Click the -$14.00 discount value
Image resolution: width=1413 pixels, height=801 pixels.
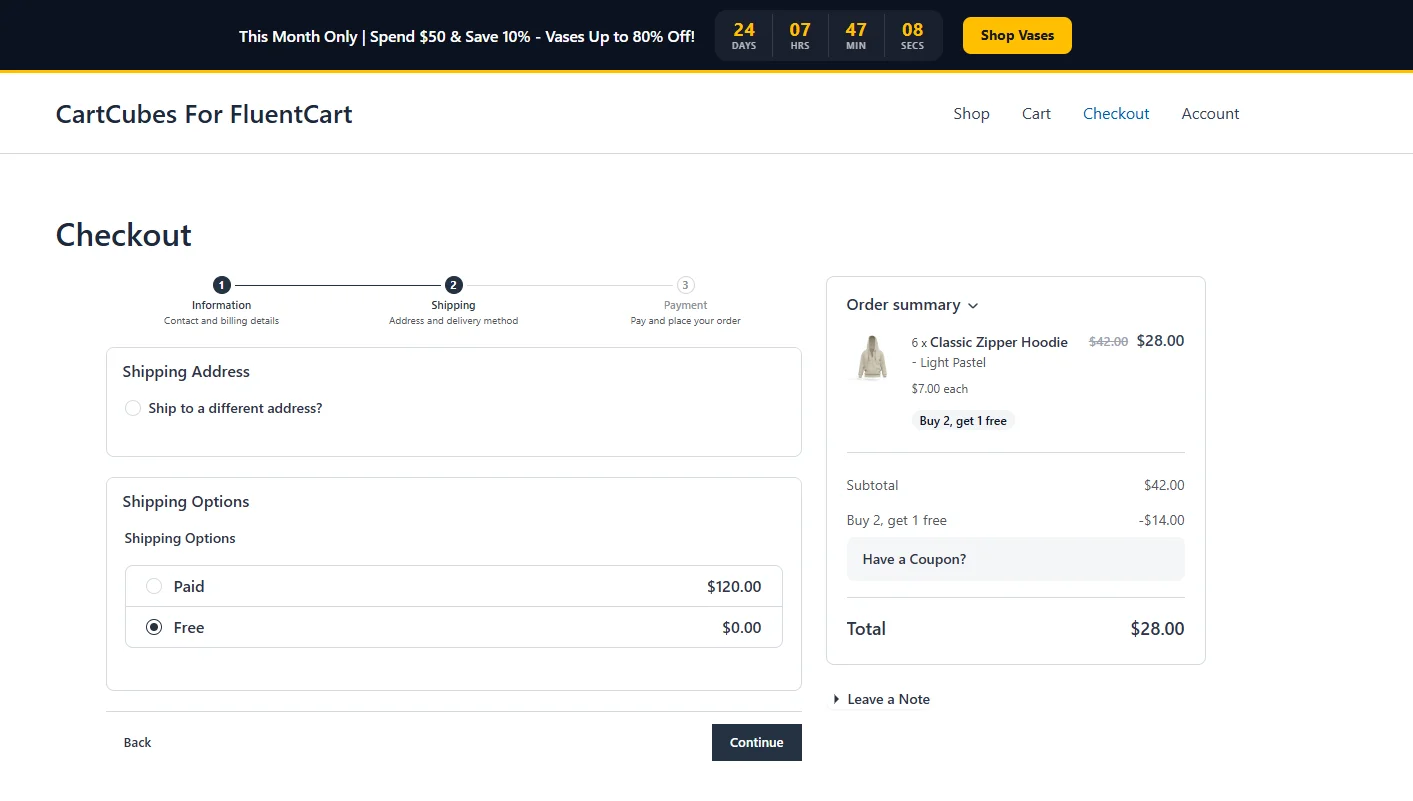click(1161, 520)
